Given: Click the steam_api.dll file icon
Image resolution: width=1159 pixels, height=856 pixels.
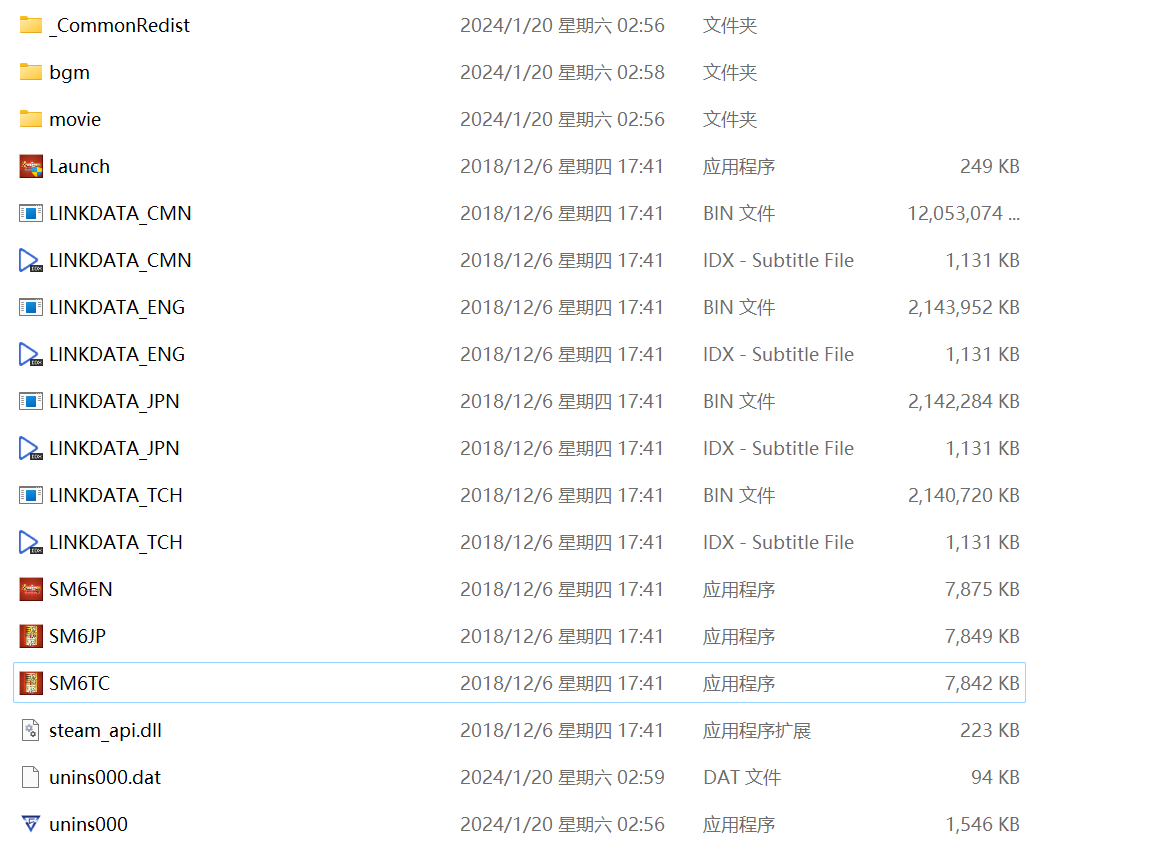Looking at the screenshot, I should coord(31,730).
